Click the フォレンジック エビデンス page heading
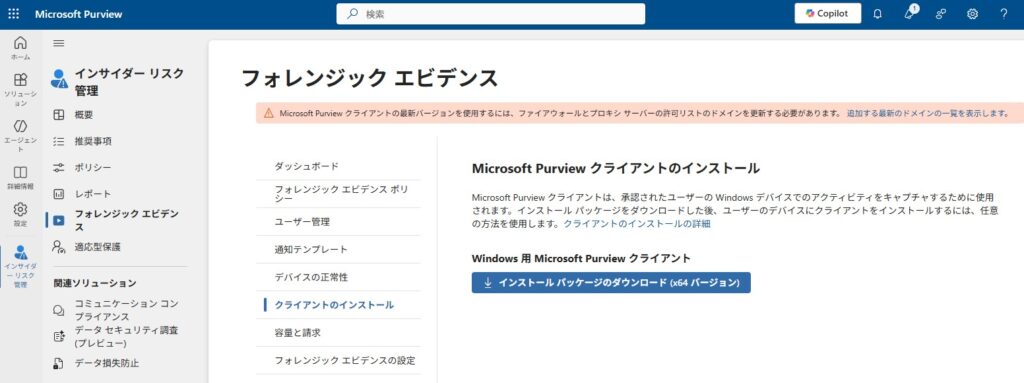 click(x=370, y=78)
